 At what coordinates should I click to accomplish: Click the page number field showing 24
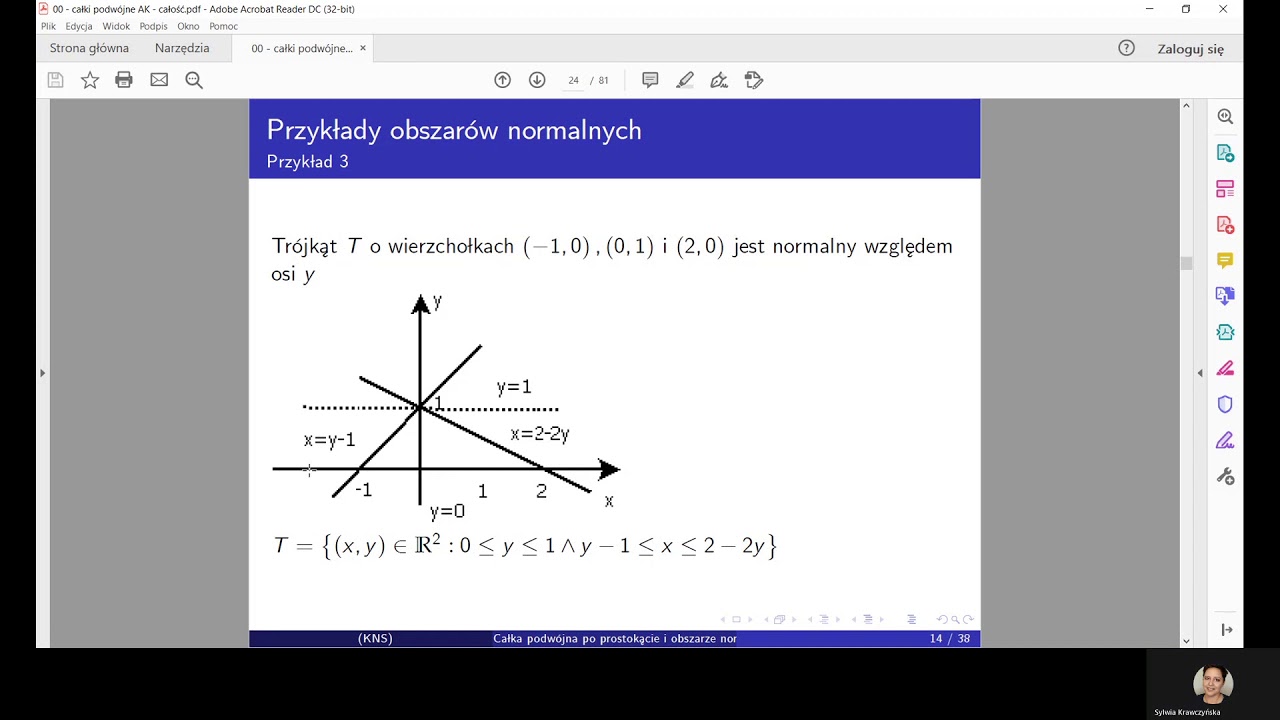click(x=573, y=80)
